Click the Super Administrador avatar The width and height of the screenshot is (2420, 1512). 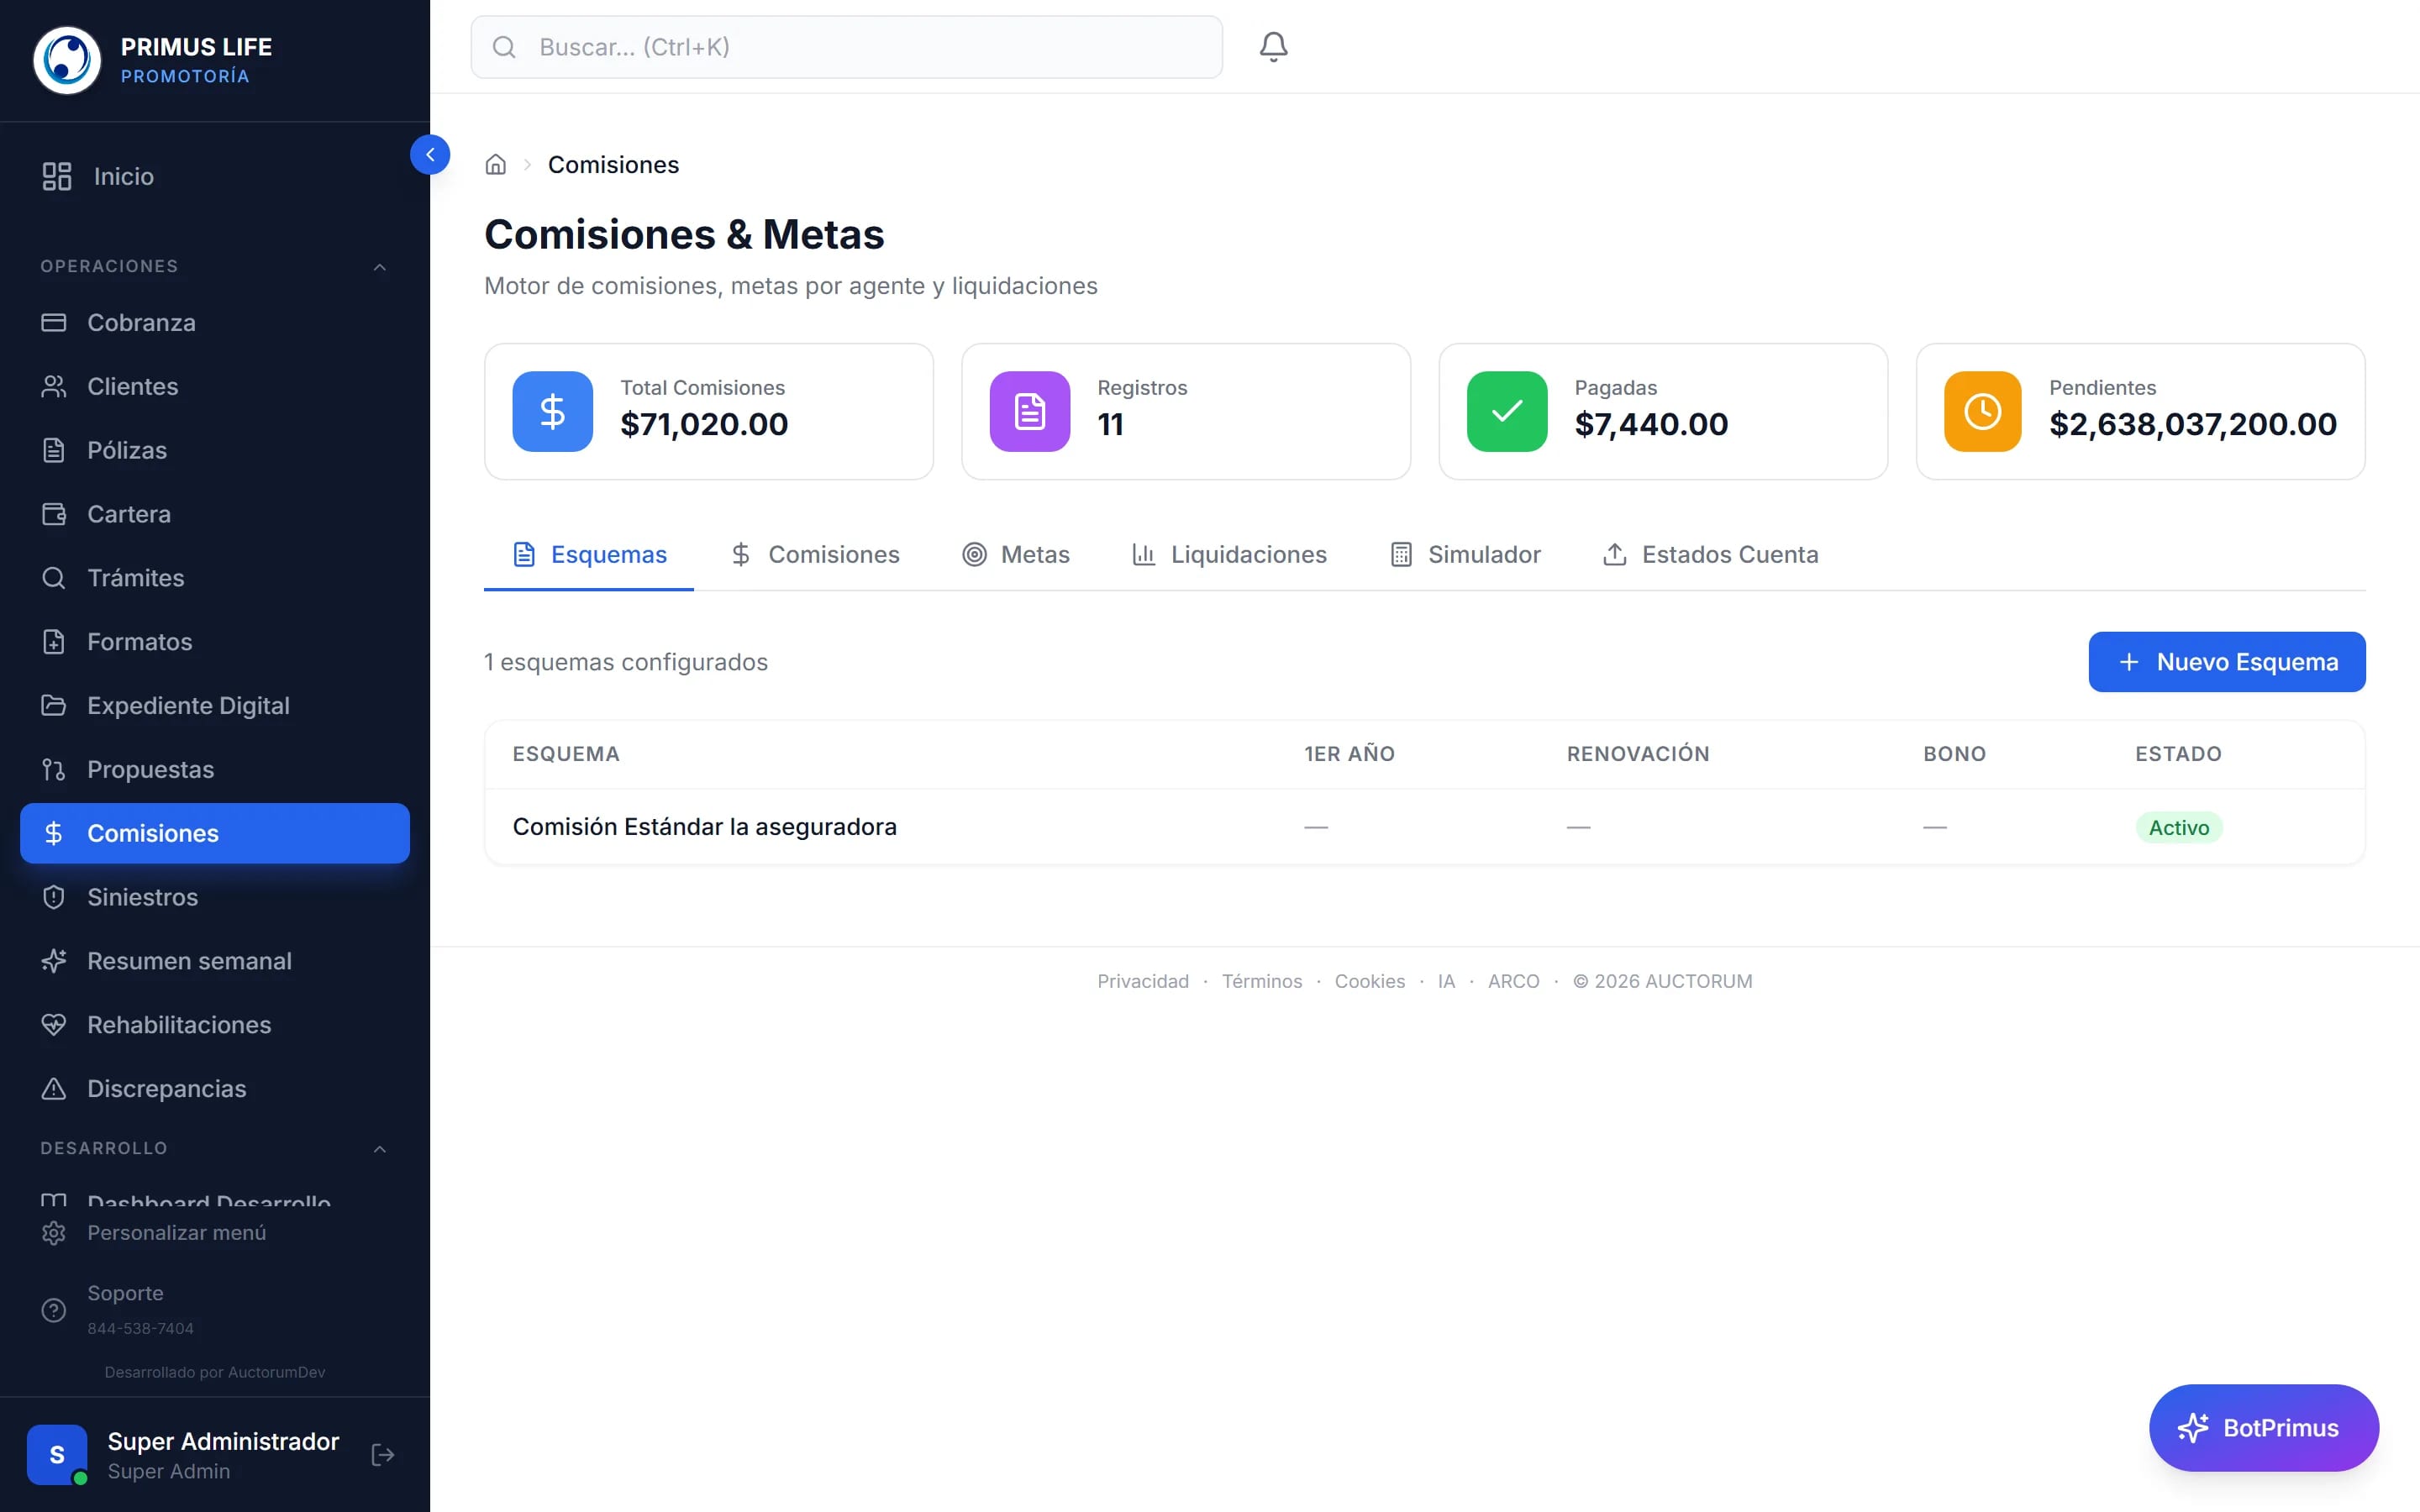pos(57,1455)
